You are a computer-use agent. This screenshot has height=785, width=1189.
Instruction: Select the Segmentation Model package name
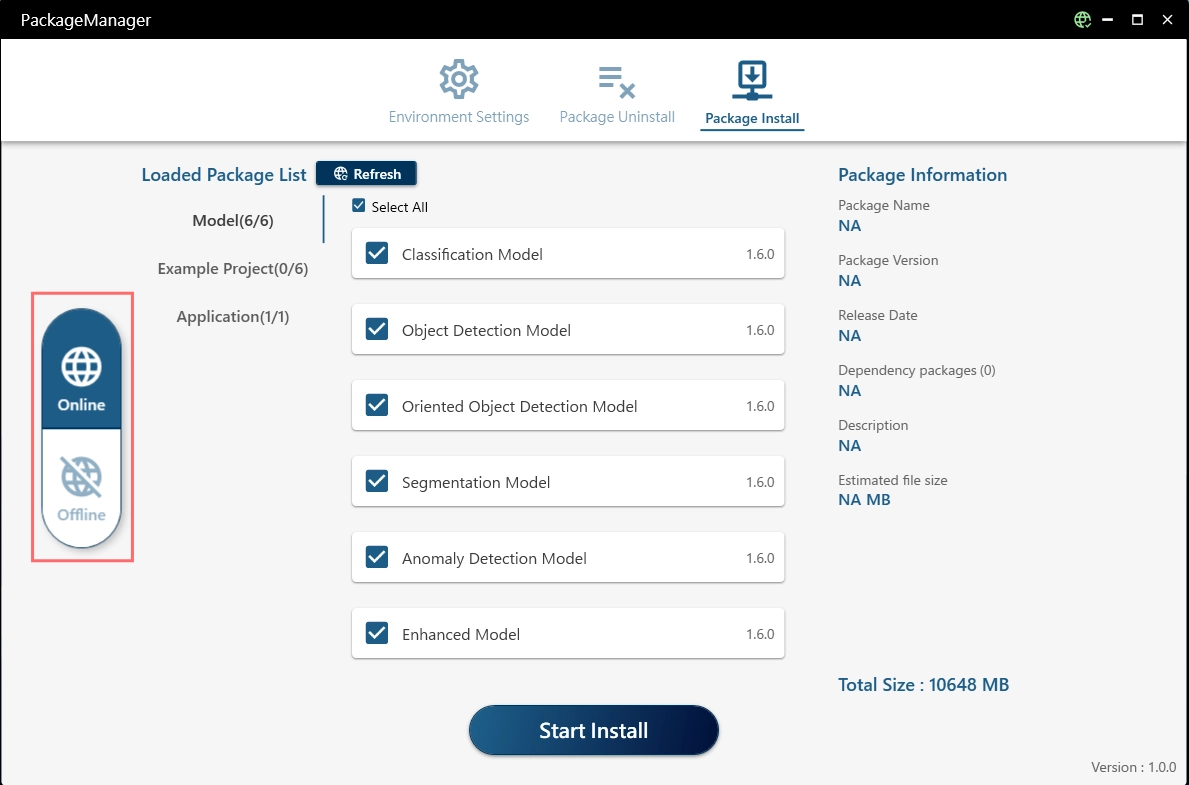(475, 482)
